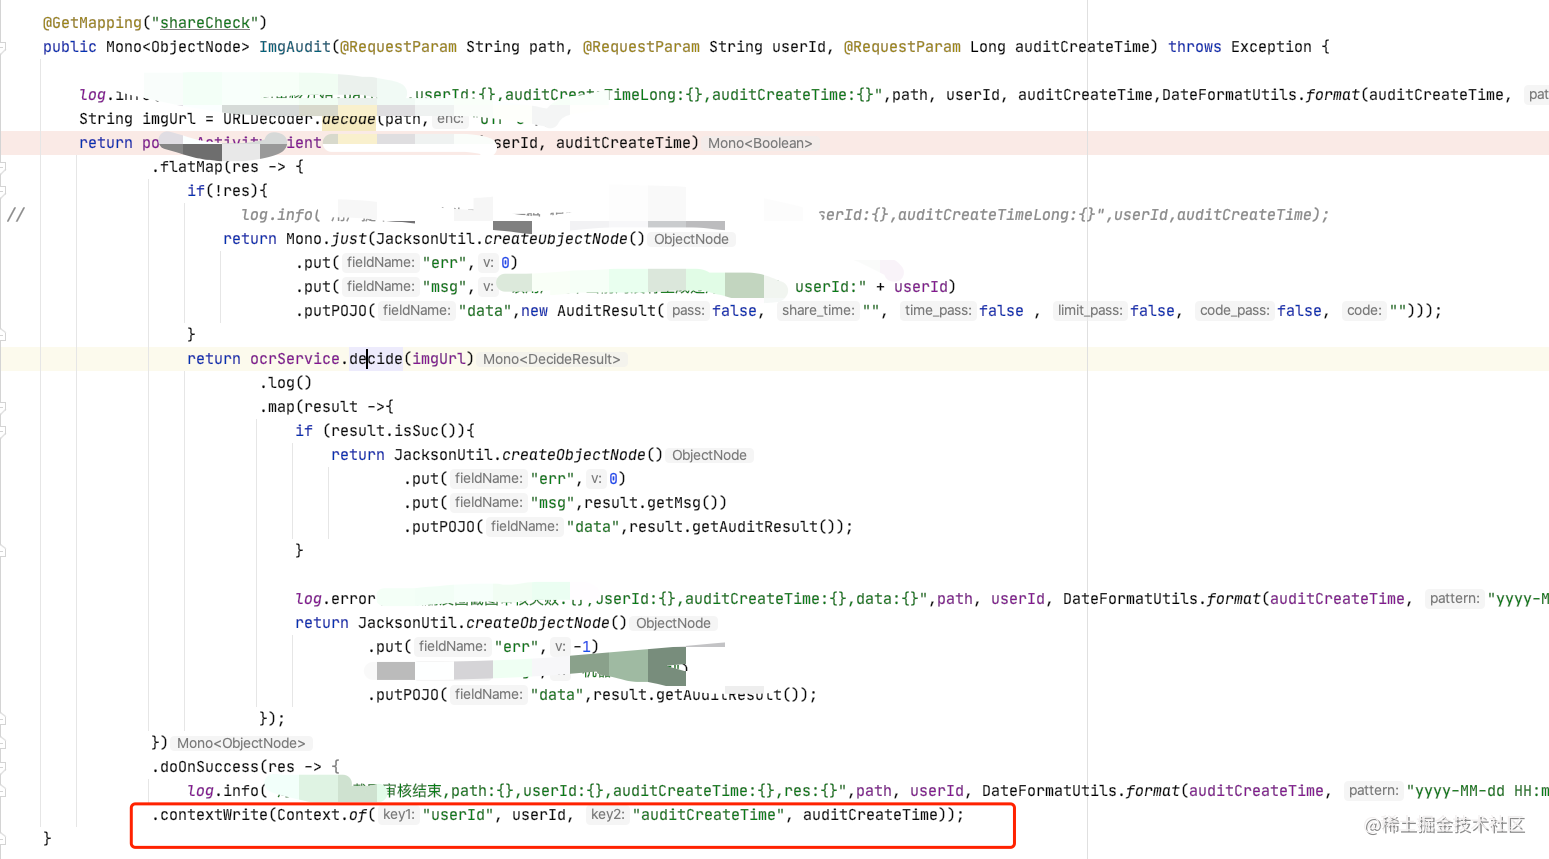This screenshot has height=859, width=1549.
Task: Click the "auditCreateTime" key string
Action: (x=708, y=815)
